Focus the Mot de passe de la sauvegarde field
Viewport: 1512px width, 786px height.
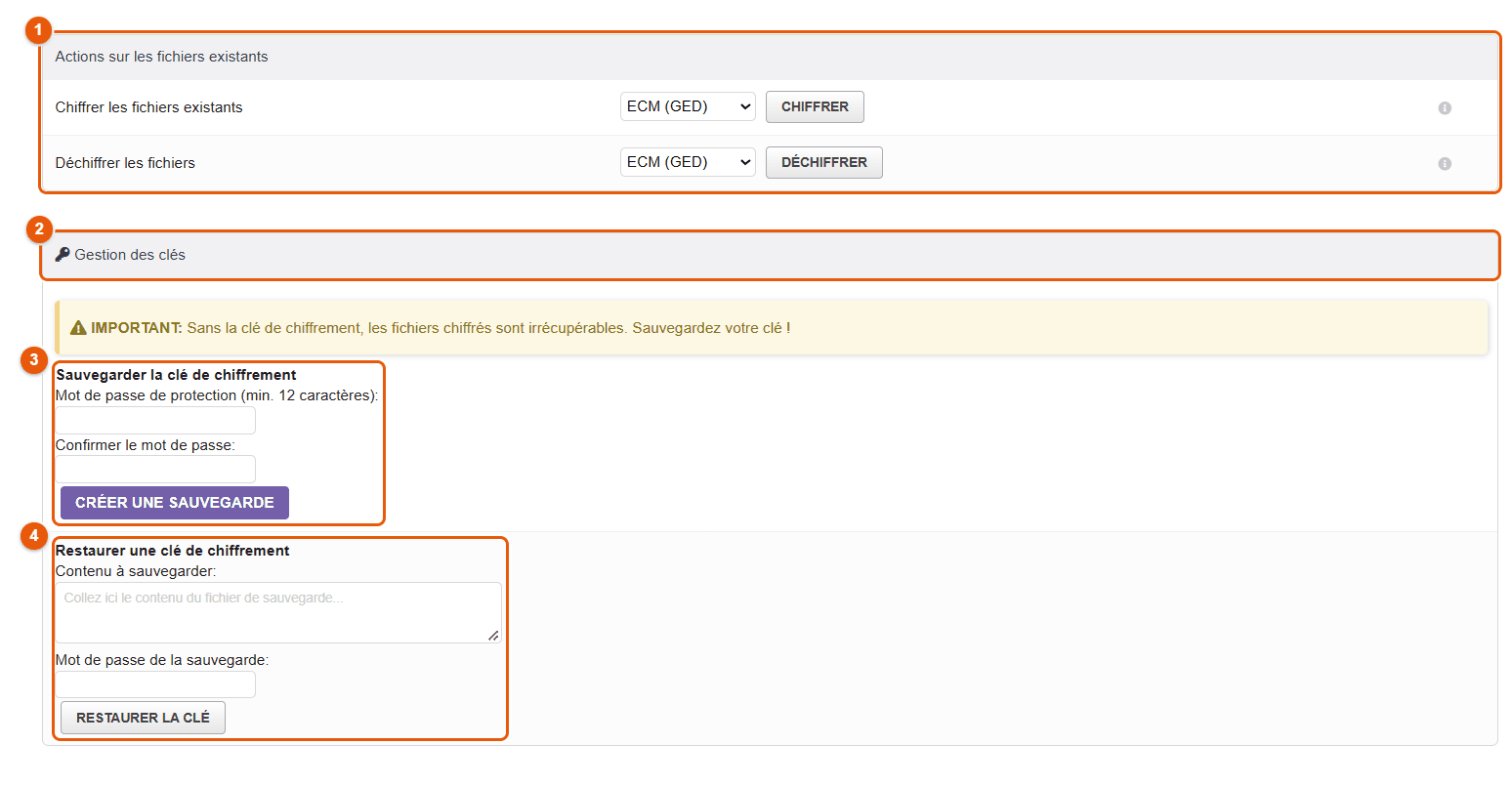pyautogui.click(x=155, y=684)
